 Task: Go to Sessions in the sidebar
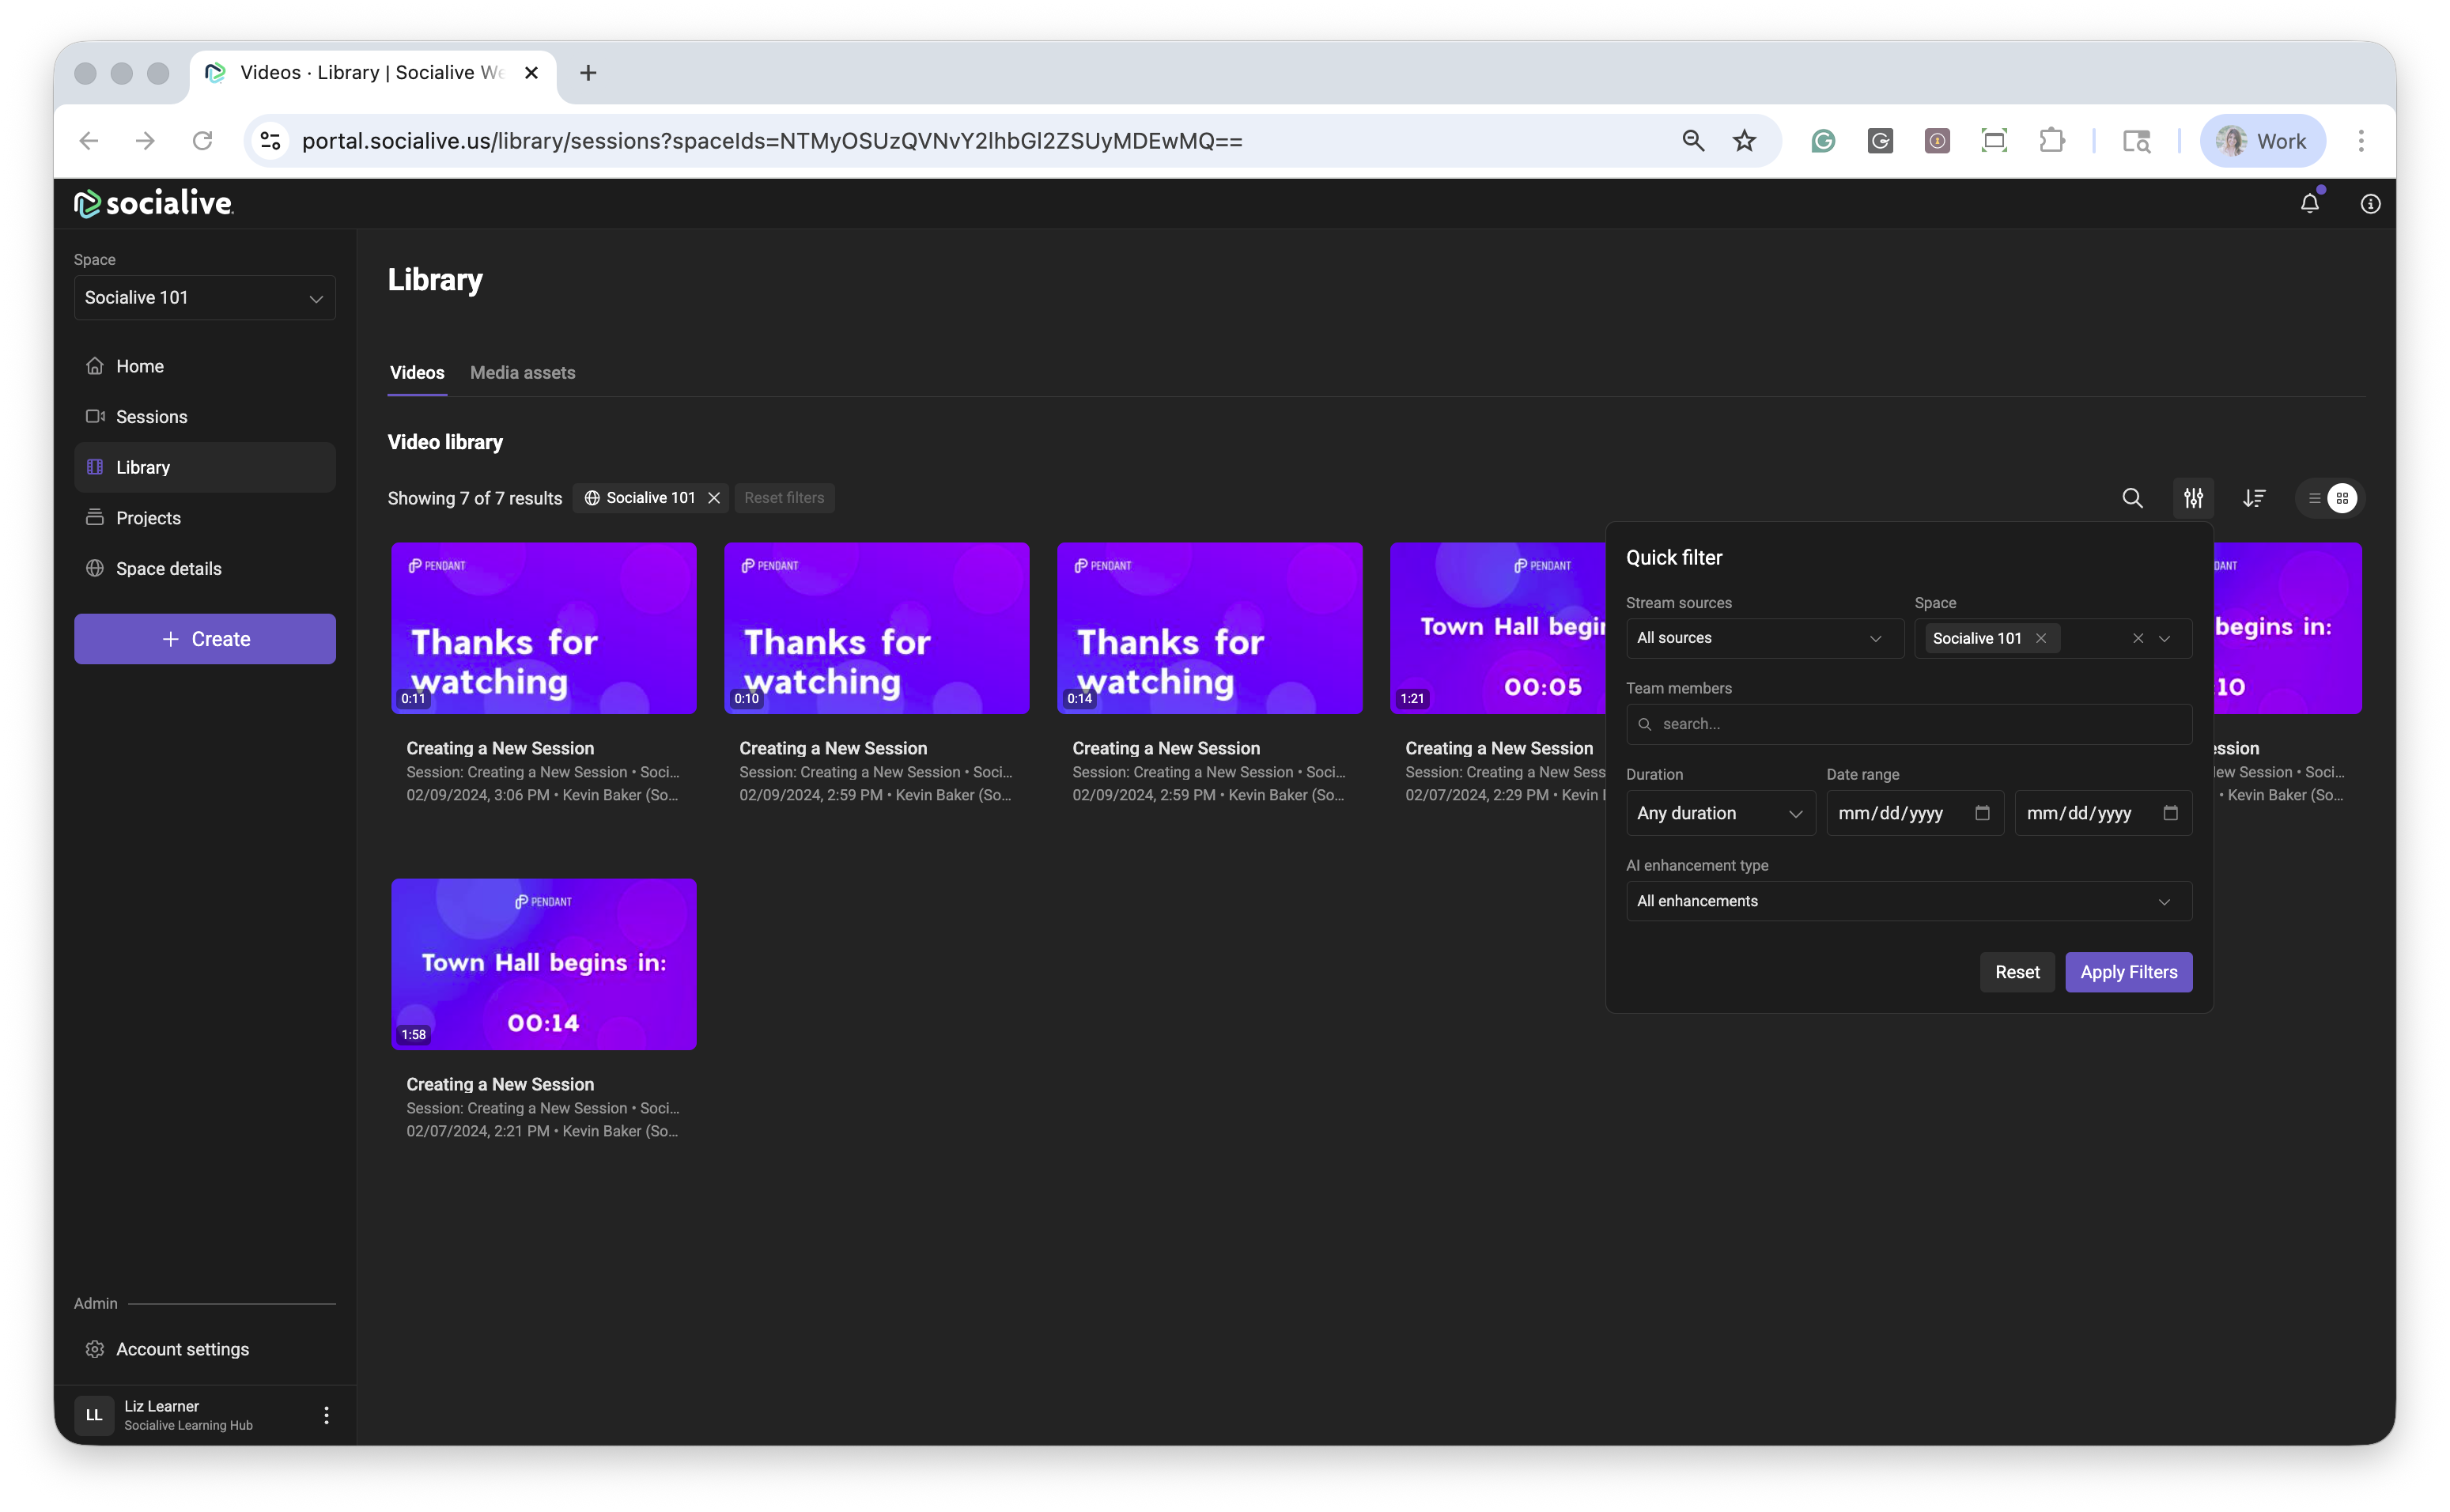(x=151, y=417)
